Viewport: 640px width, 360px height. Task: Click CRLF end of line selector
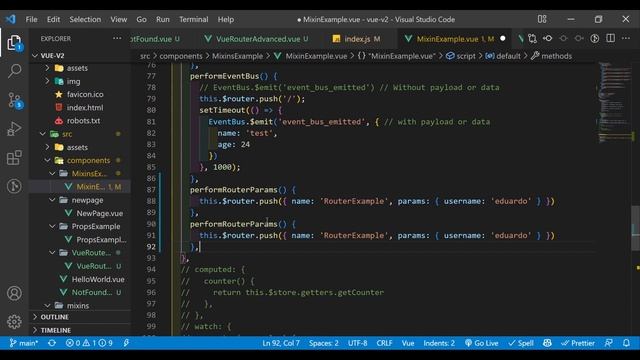(x=384, y=343)
